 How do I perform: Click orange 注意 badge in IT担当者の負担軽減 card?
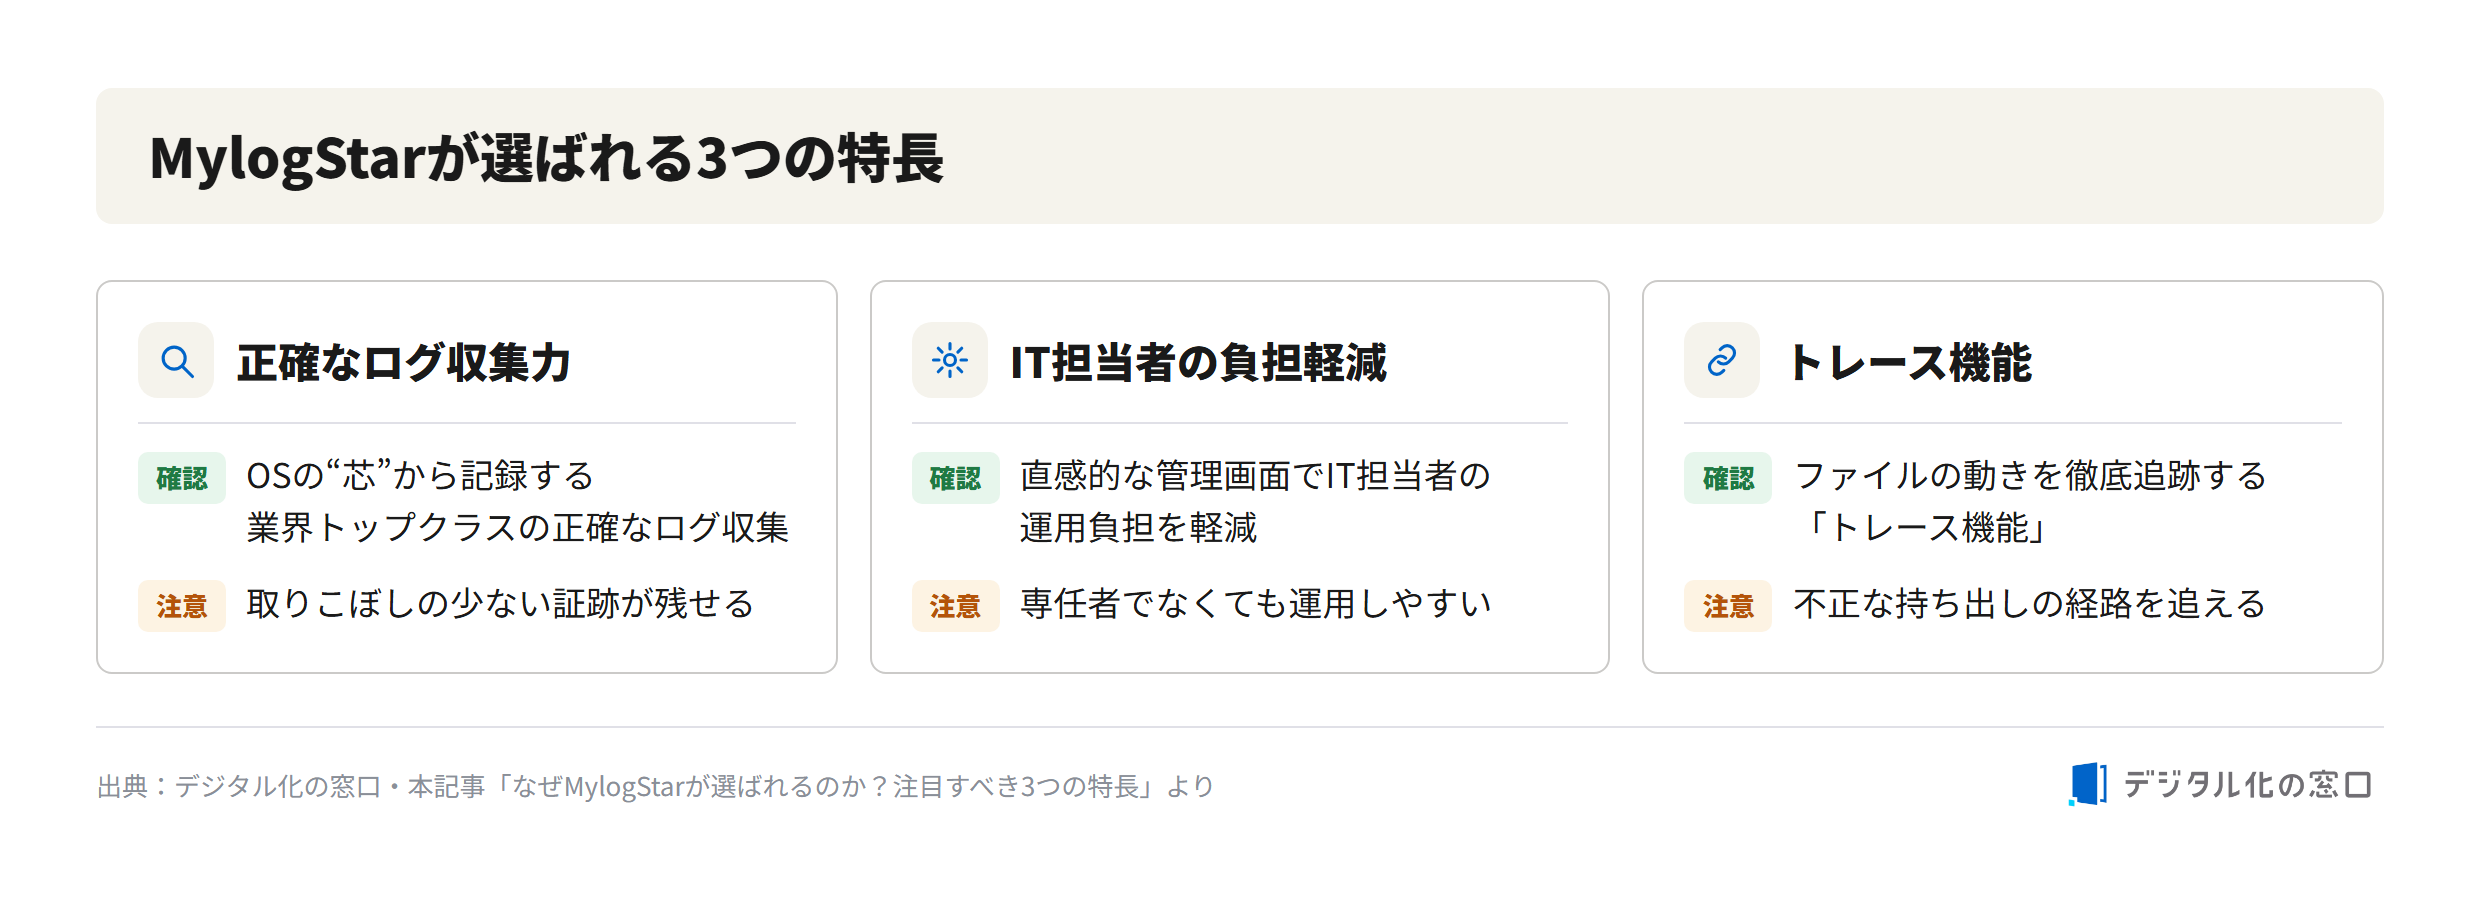tap(955, 606)
